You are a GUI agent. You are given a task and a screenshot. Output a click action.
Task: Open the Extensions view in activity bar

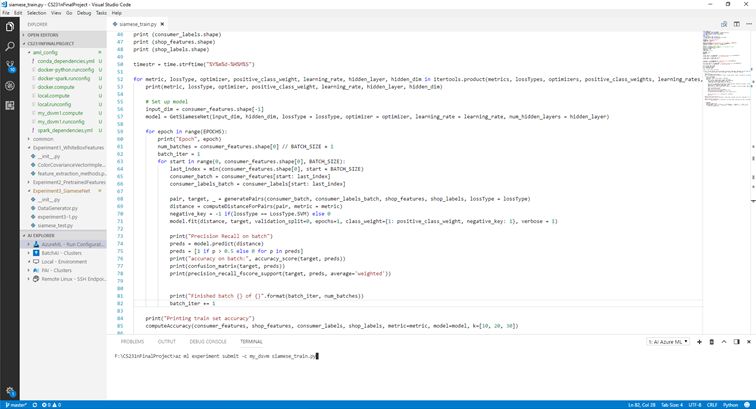click(x=10, y=106)
